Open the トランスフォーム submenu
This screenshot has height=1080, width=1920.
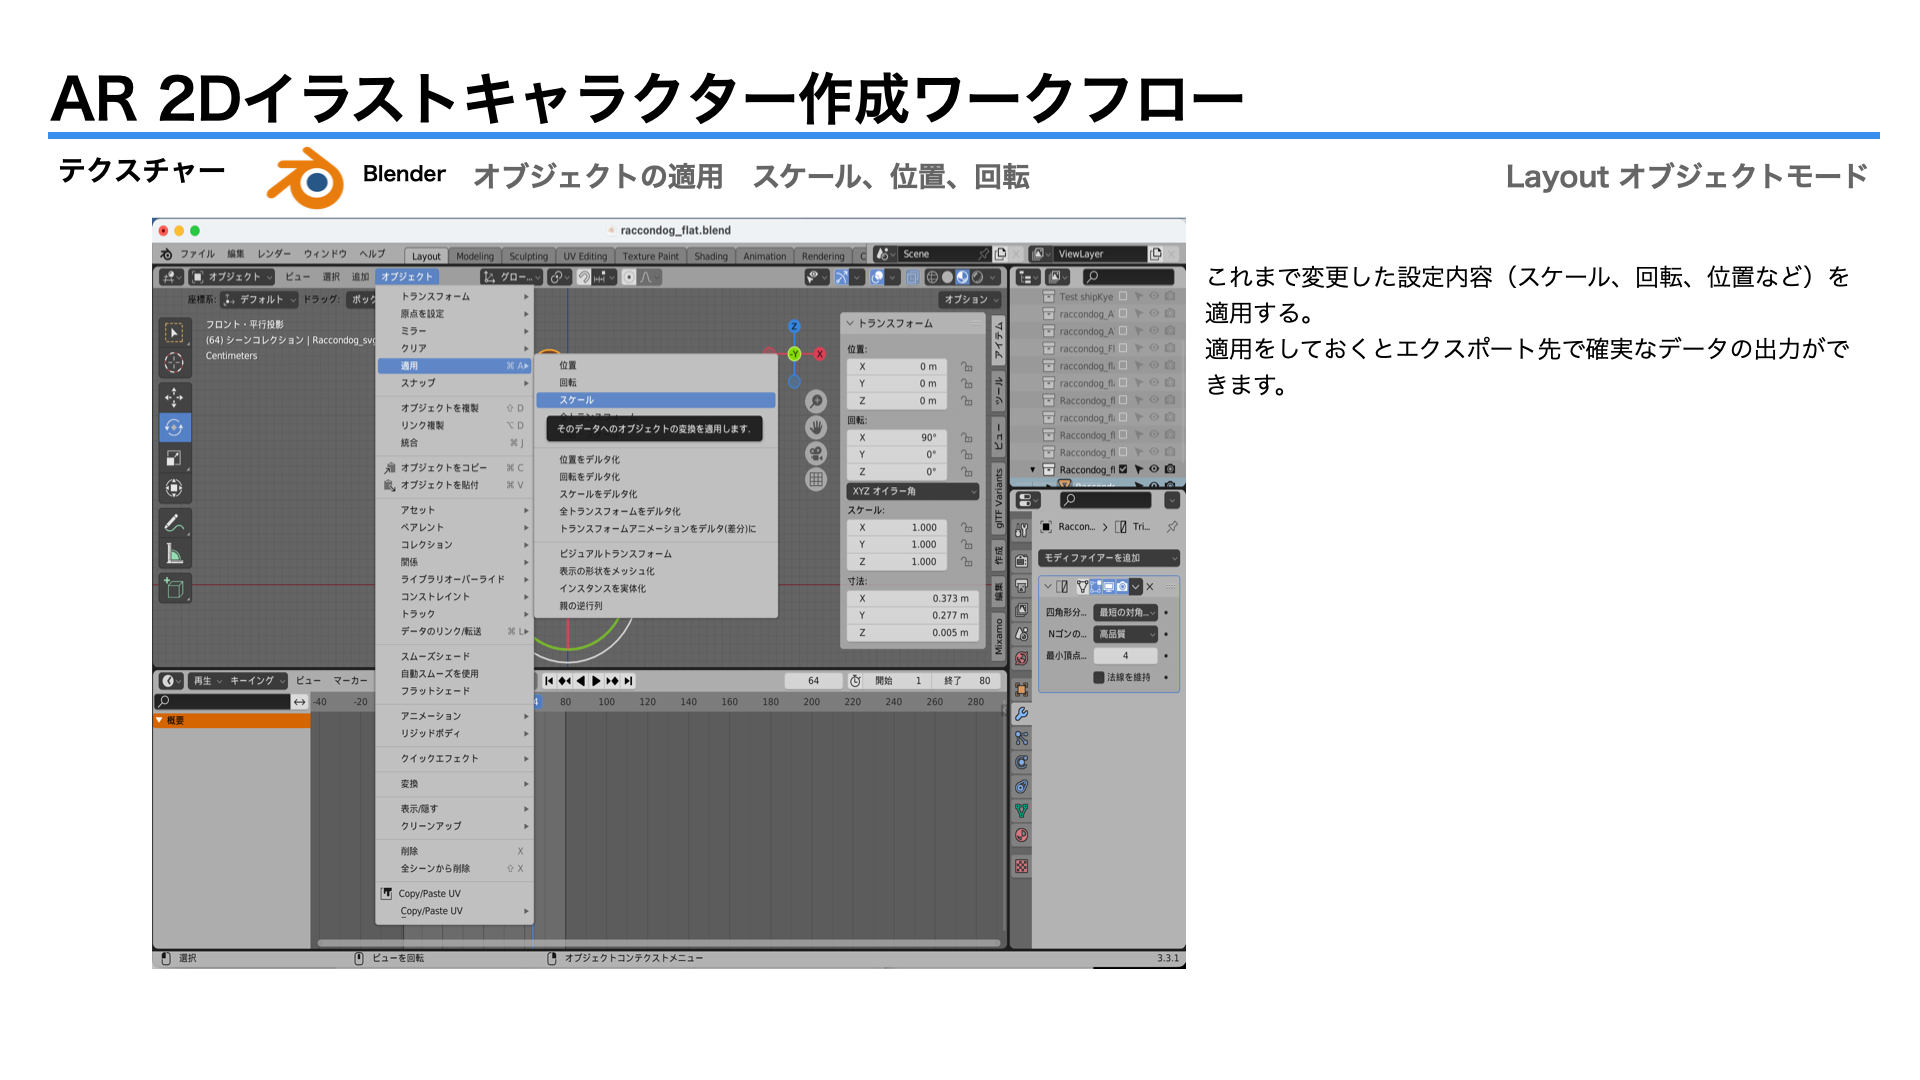[454, 297]
